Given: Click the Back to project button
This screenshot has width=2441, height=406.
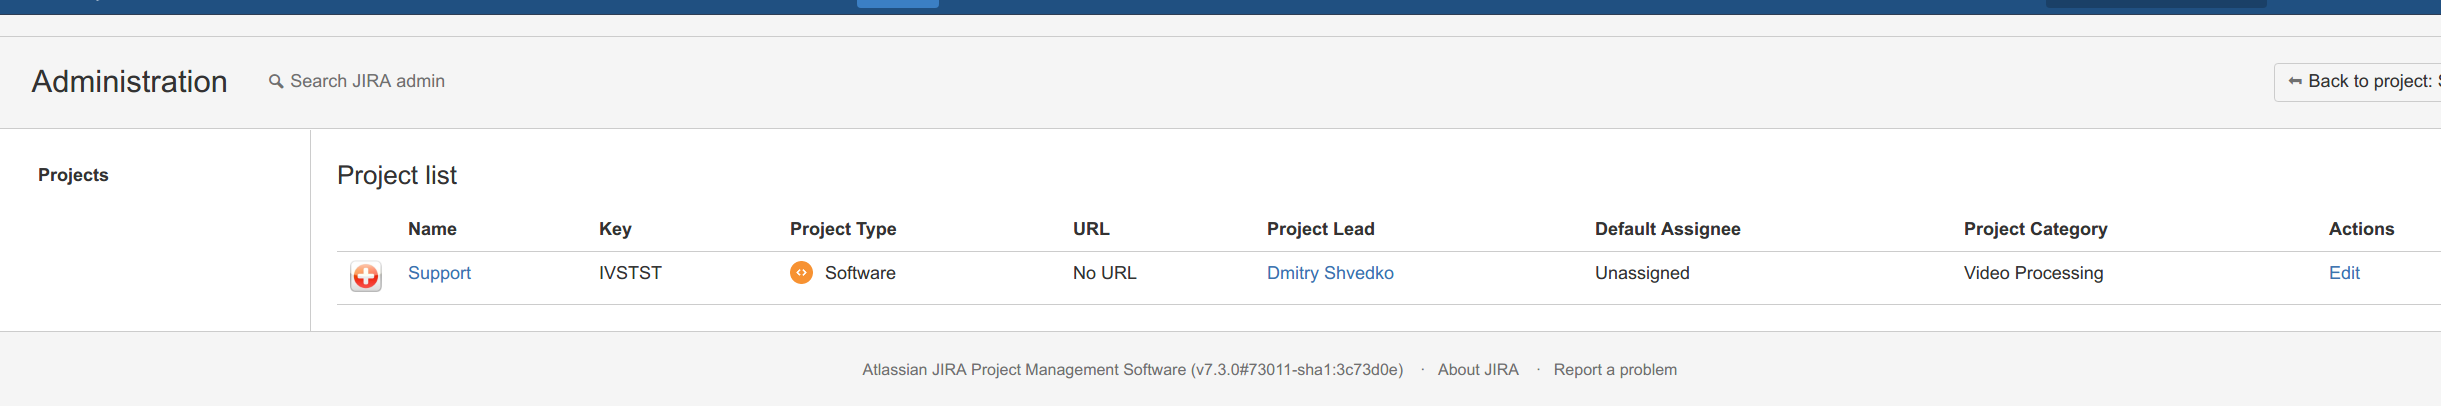Looking at the screenshot, I should 2358,82.
